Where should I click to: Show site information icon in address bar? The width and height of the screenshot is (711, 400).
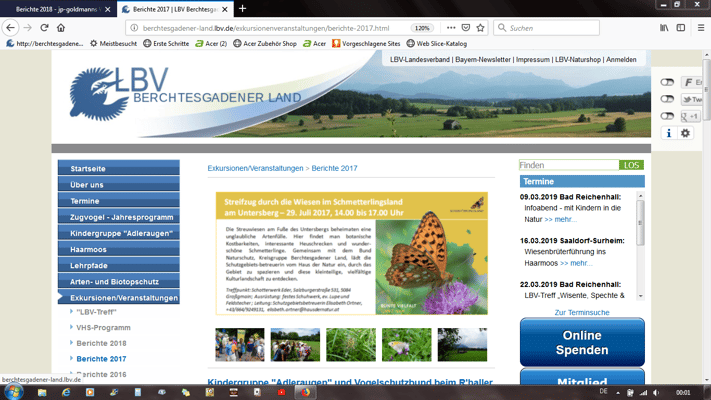134,28
